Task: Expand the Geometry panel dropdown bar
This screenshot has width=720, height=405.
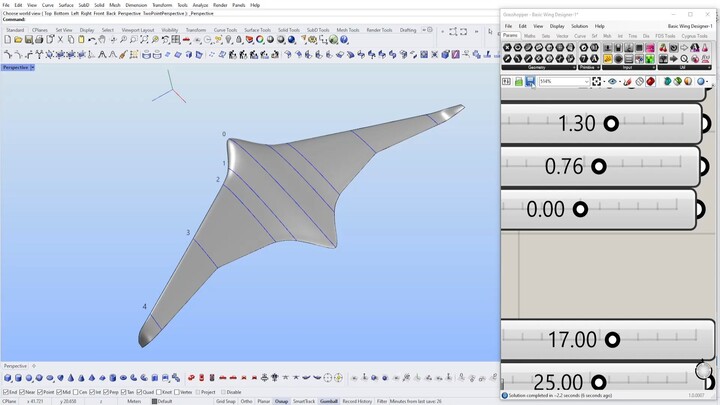Action: coord(537,67)
